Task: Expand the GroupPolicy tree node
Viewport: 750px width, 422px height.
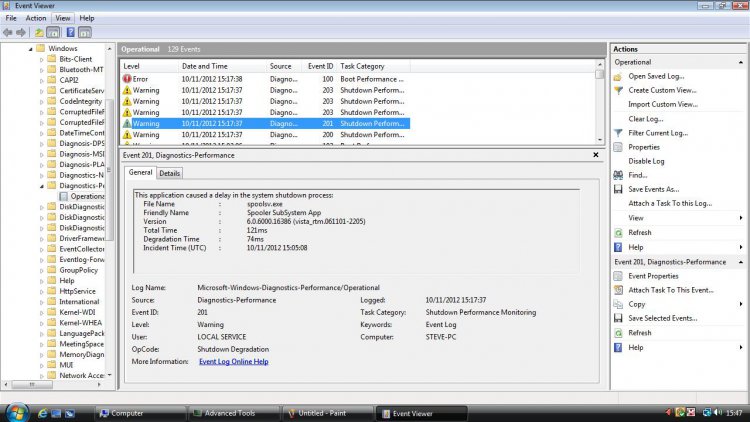Action: [x=42, y=271]
